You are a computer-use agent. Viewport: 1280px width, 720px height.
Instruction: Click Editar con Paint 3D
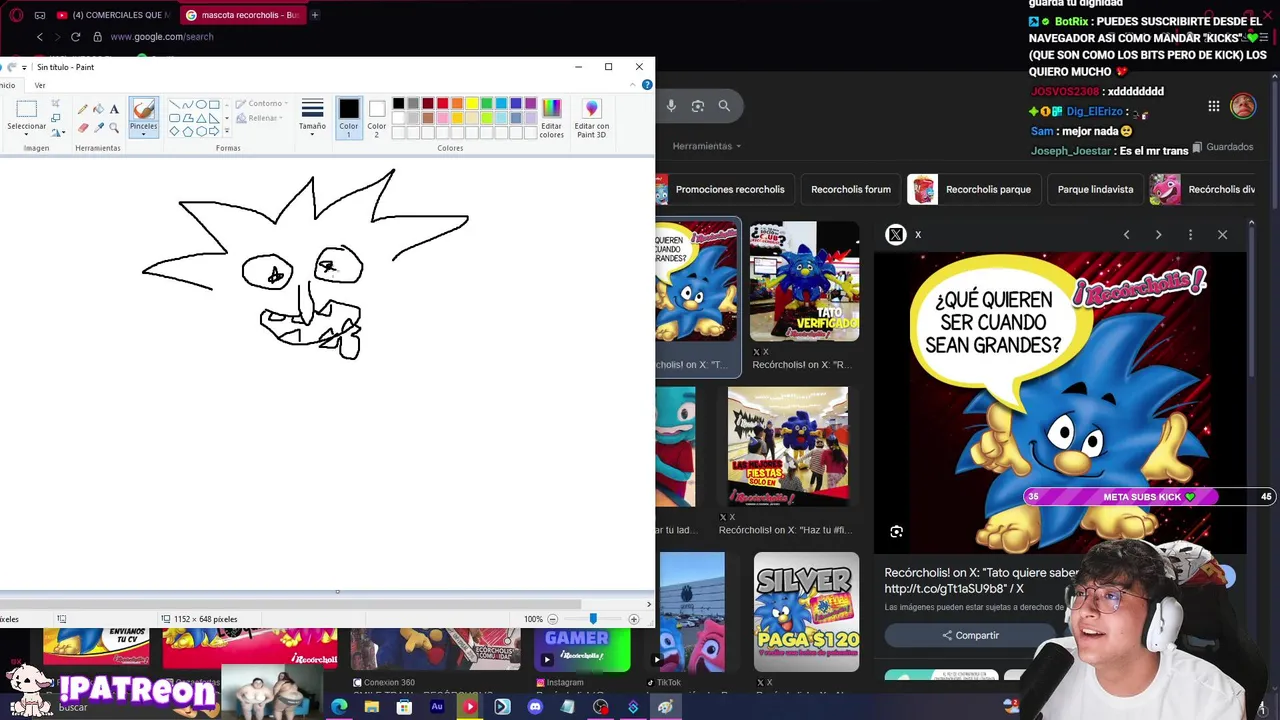point(591,117)
